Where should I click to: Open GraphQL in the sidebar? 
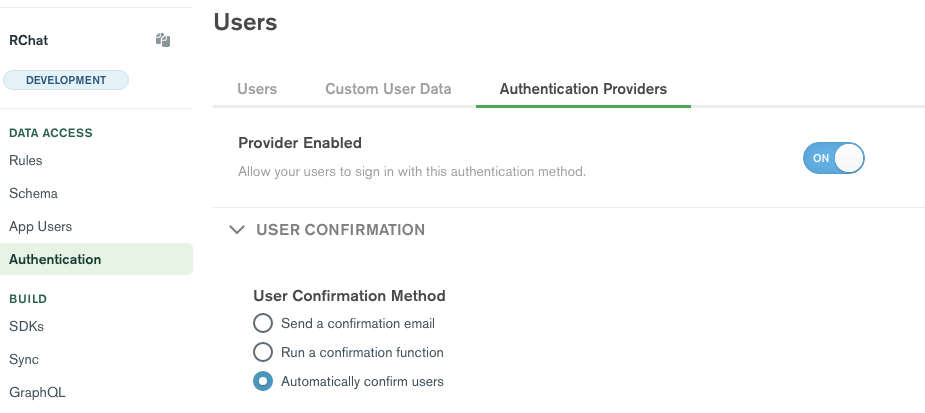click(x=37, y=392)
